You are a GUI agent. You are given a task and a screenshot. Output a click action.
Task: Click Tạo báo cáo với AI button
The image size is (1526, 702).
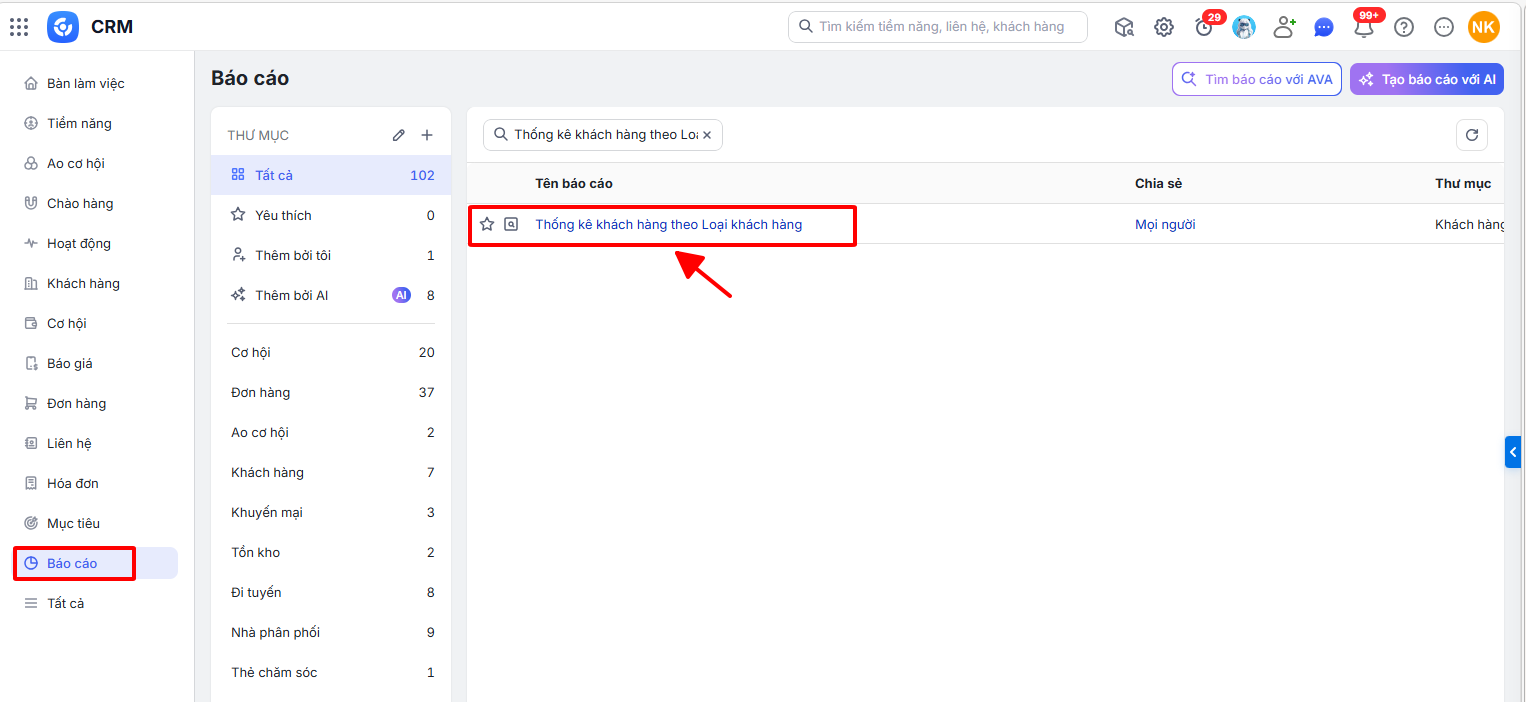point(1427,79)
